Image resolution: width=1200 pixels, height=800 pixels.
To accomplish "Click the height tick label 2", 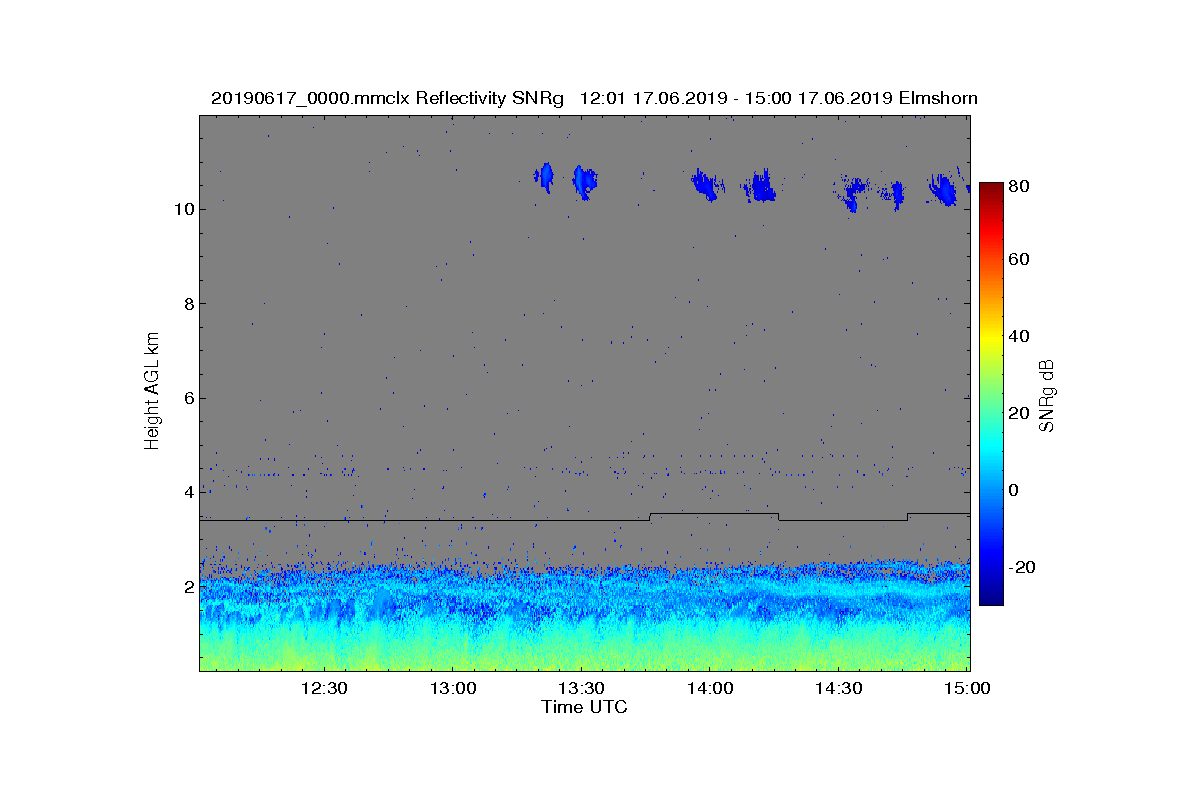I will (x=188, y=587).
